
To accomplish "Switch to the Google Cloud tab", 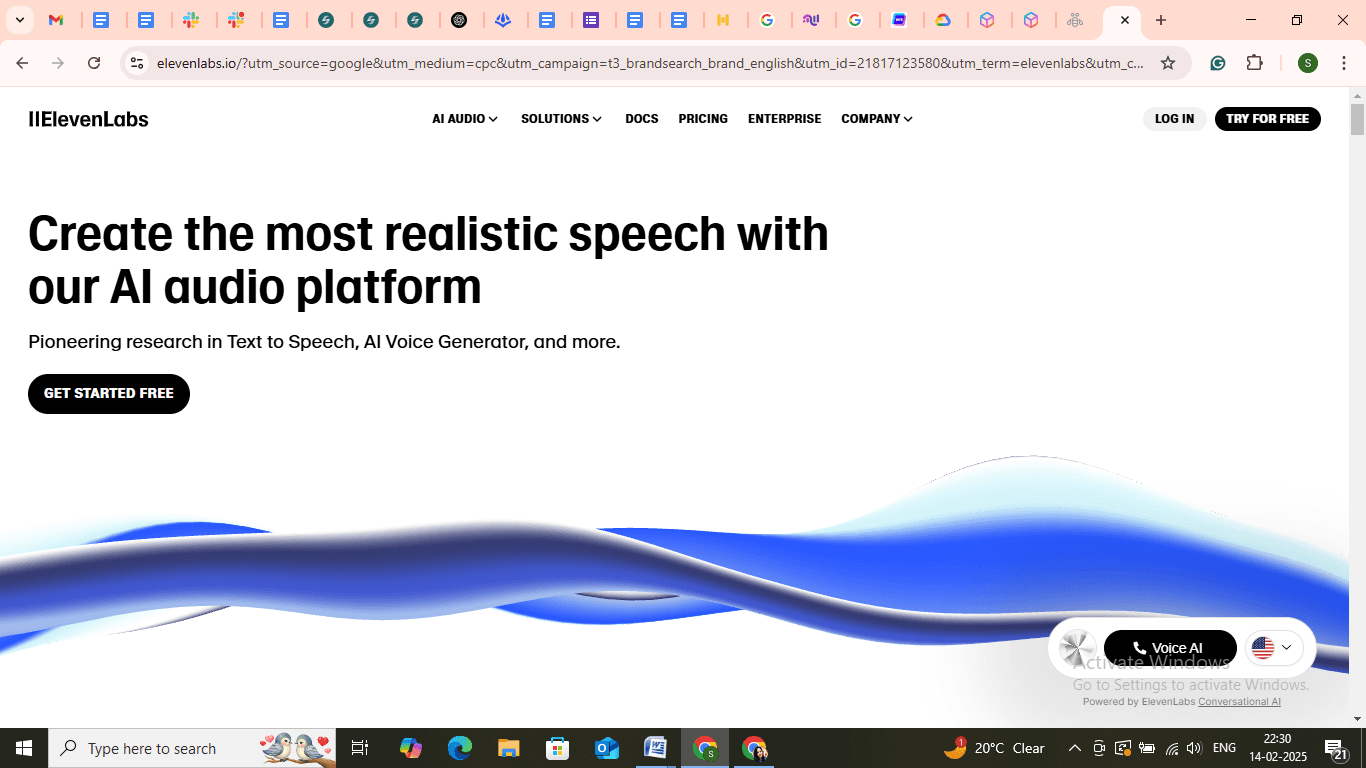I will (943, 20).
